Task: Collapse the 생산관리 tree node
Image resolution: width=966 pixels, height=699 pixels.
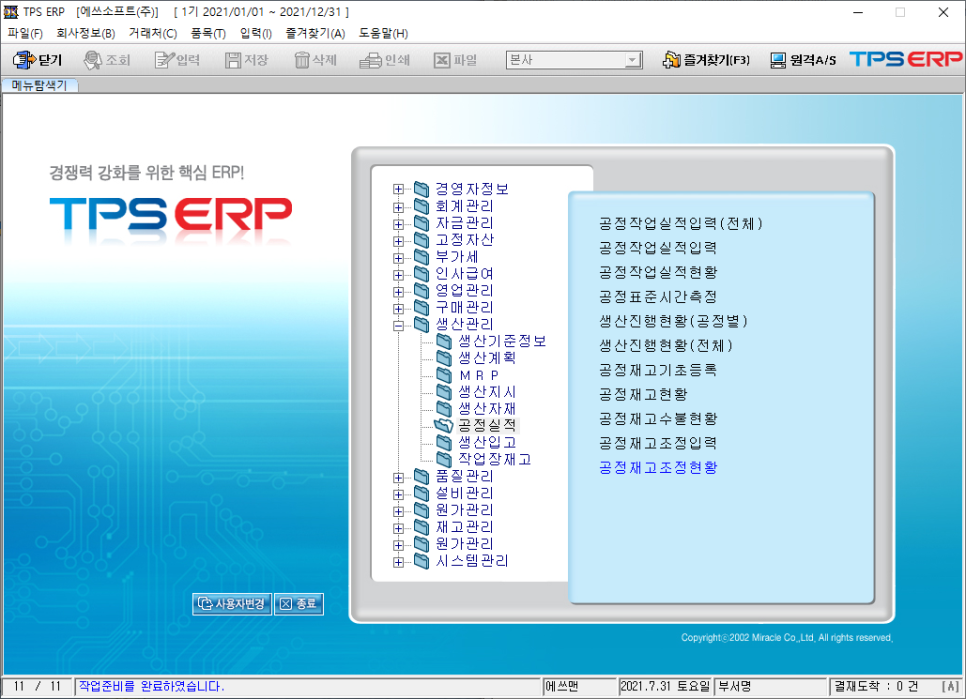Action: coord(399,325)
